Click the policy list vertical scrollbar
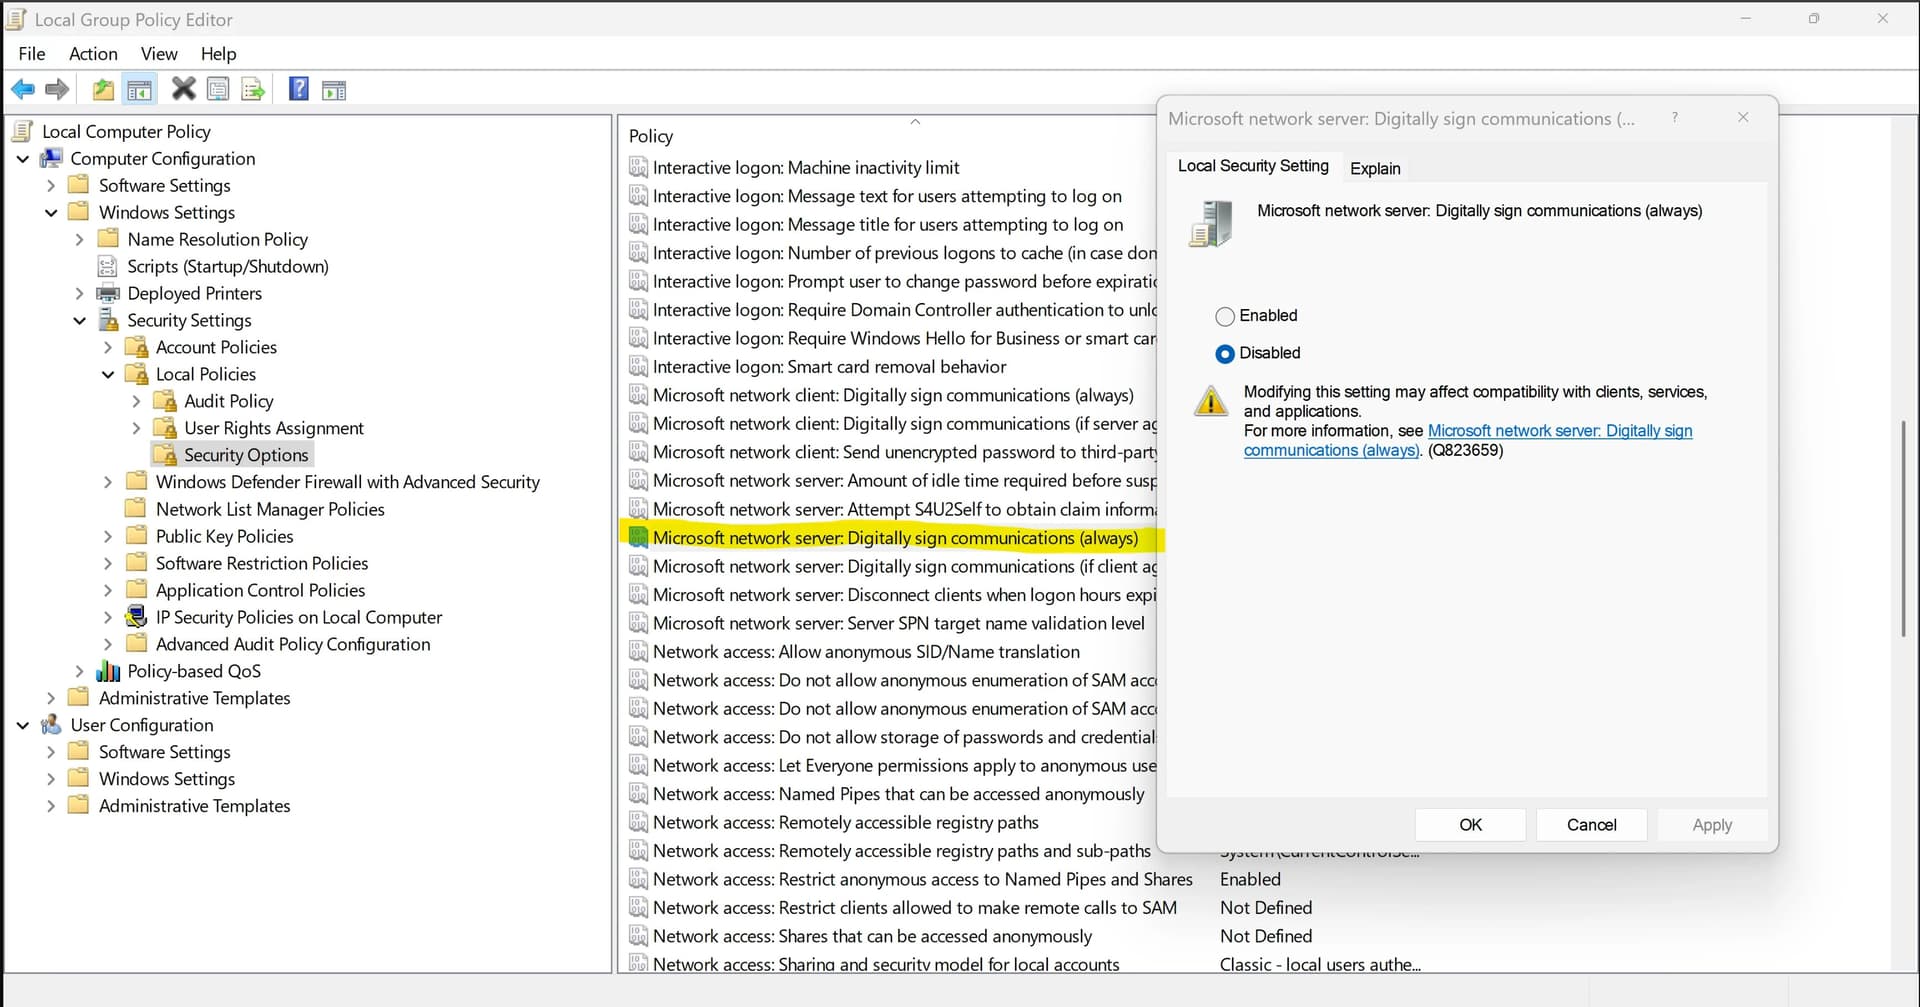The width and height of the screenshot is (1920, 1007). [x=1903, y=530]
